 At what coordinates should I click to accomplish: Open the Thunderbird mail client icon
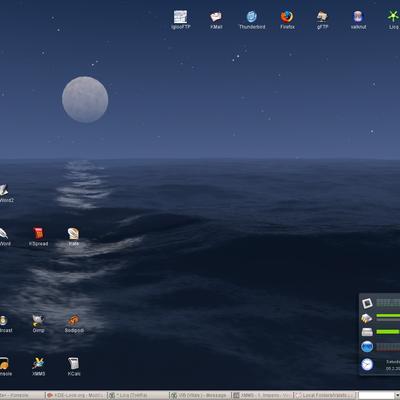252,20
